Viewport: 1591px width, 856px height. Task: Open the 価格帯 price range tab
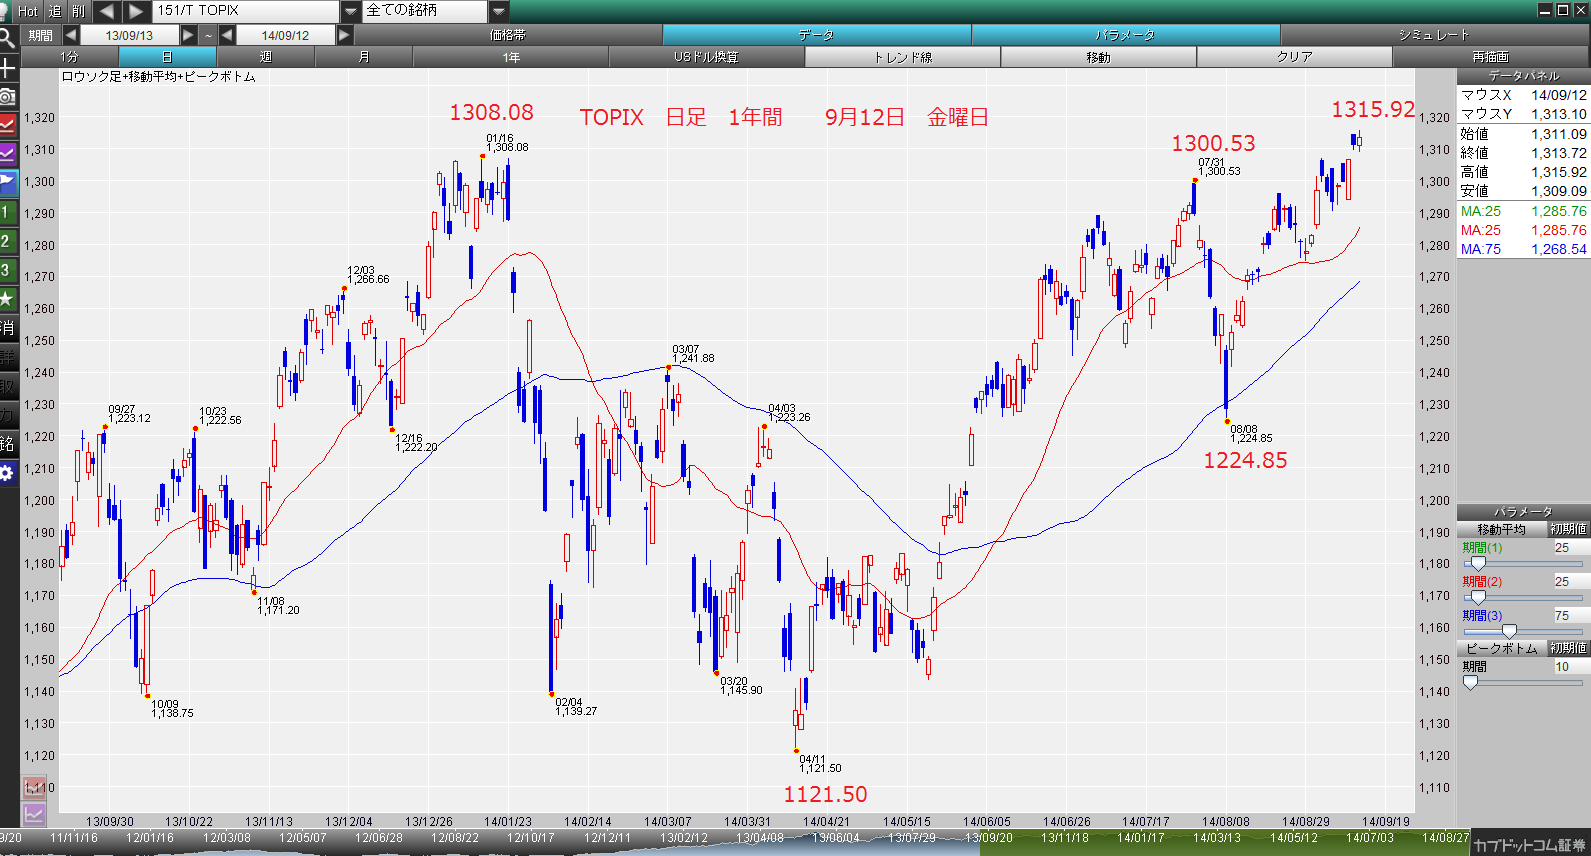tap(508, 35)
